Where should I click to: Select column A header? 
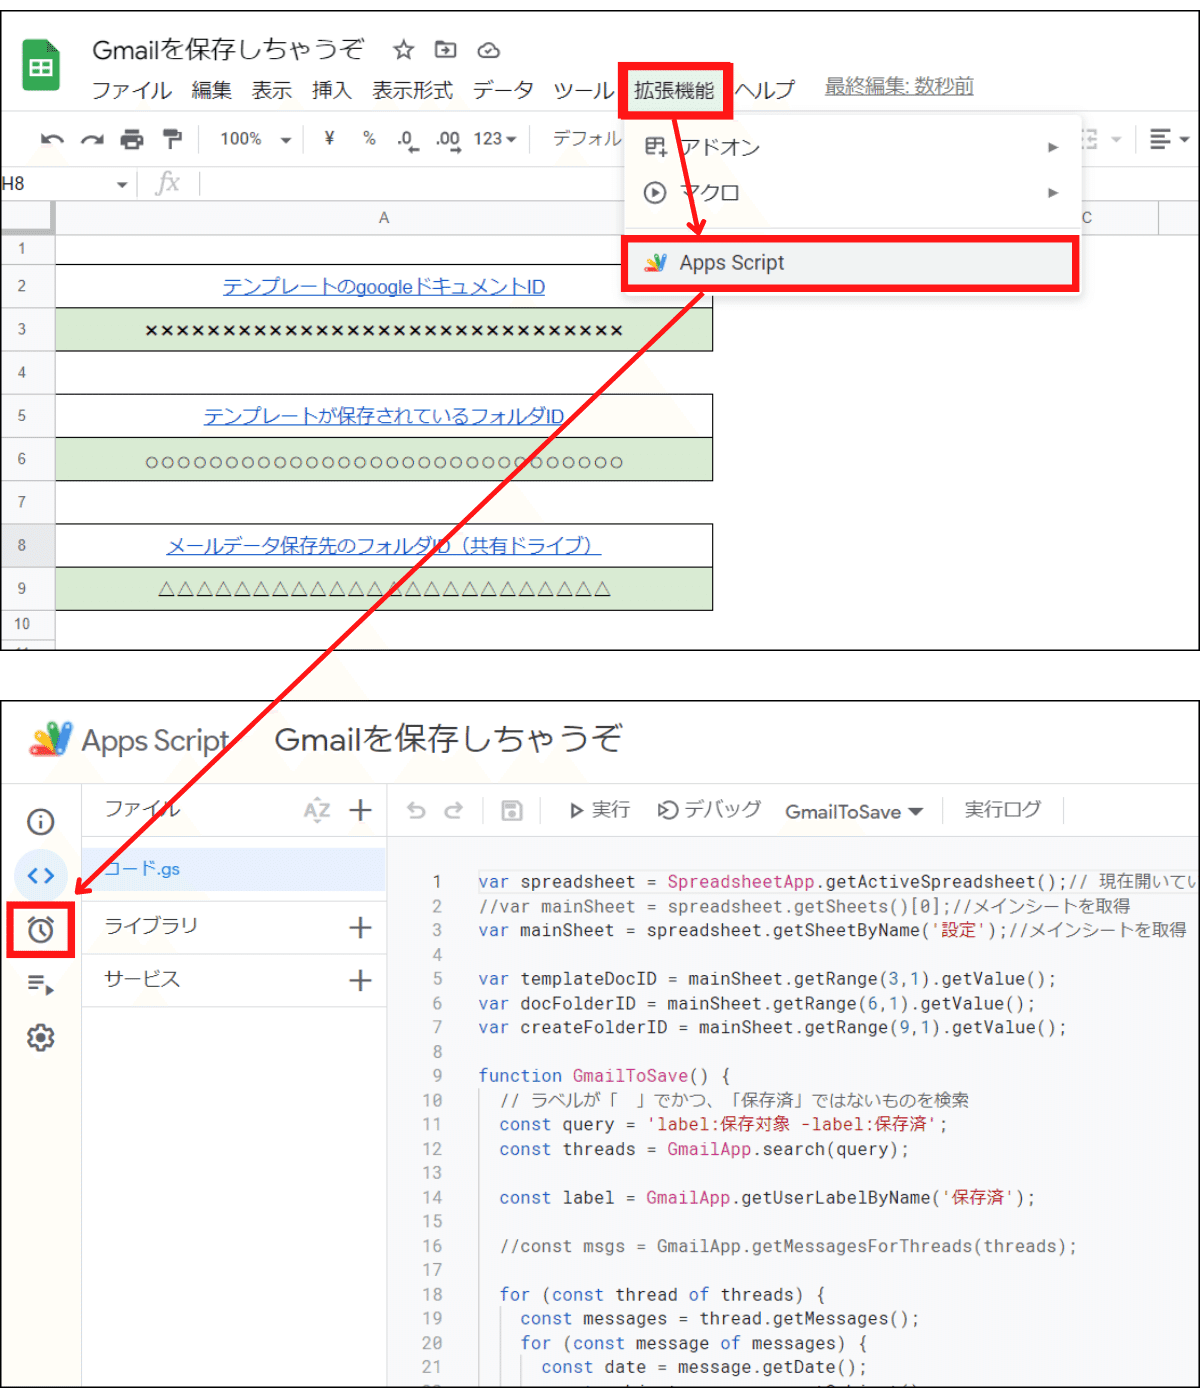(384, 218)
